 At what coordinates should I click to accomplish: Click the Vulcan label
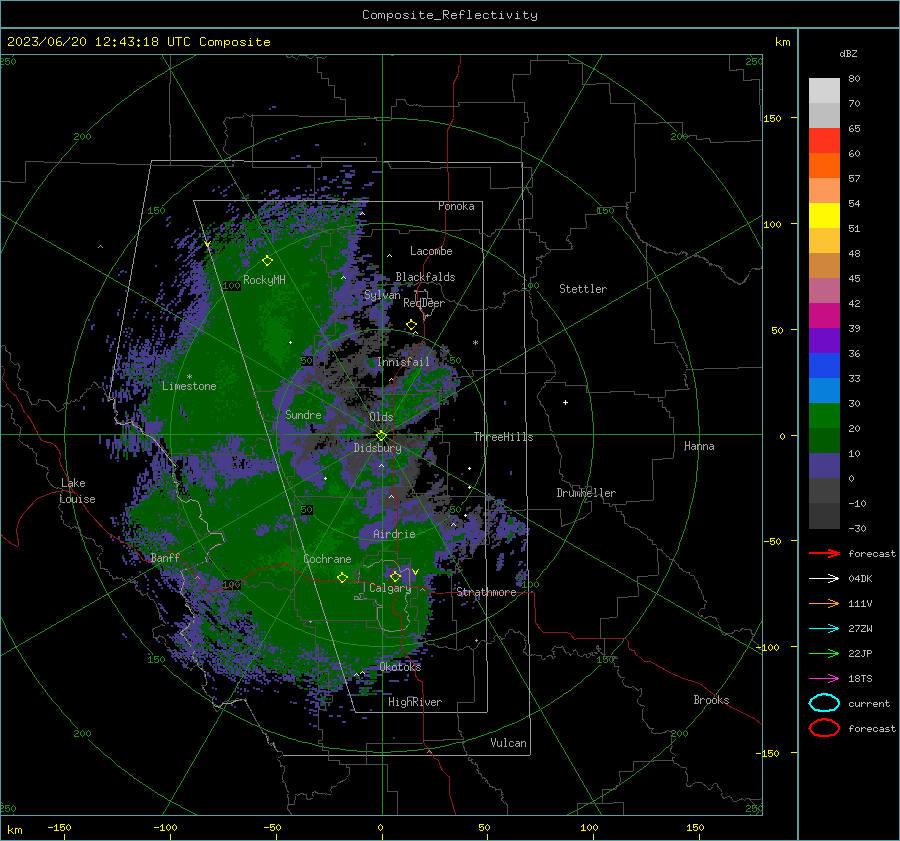508,743
